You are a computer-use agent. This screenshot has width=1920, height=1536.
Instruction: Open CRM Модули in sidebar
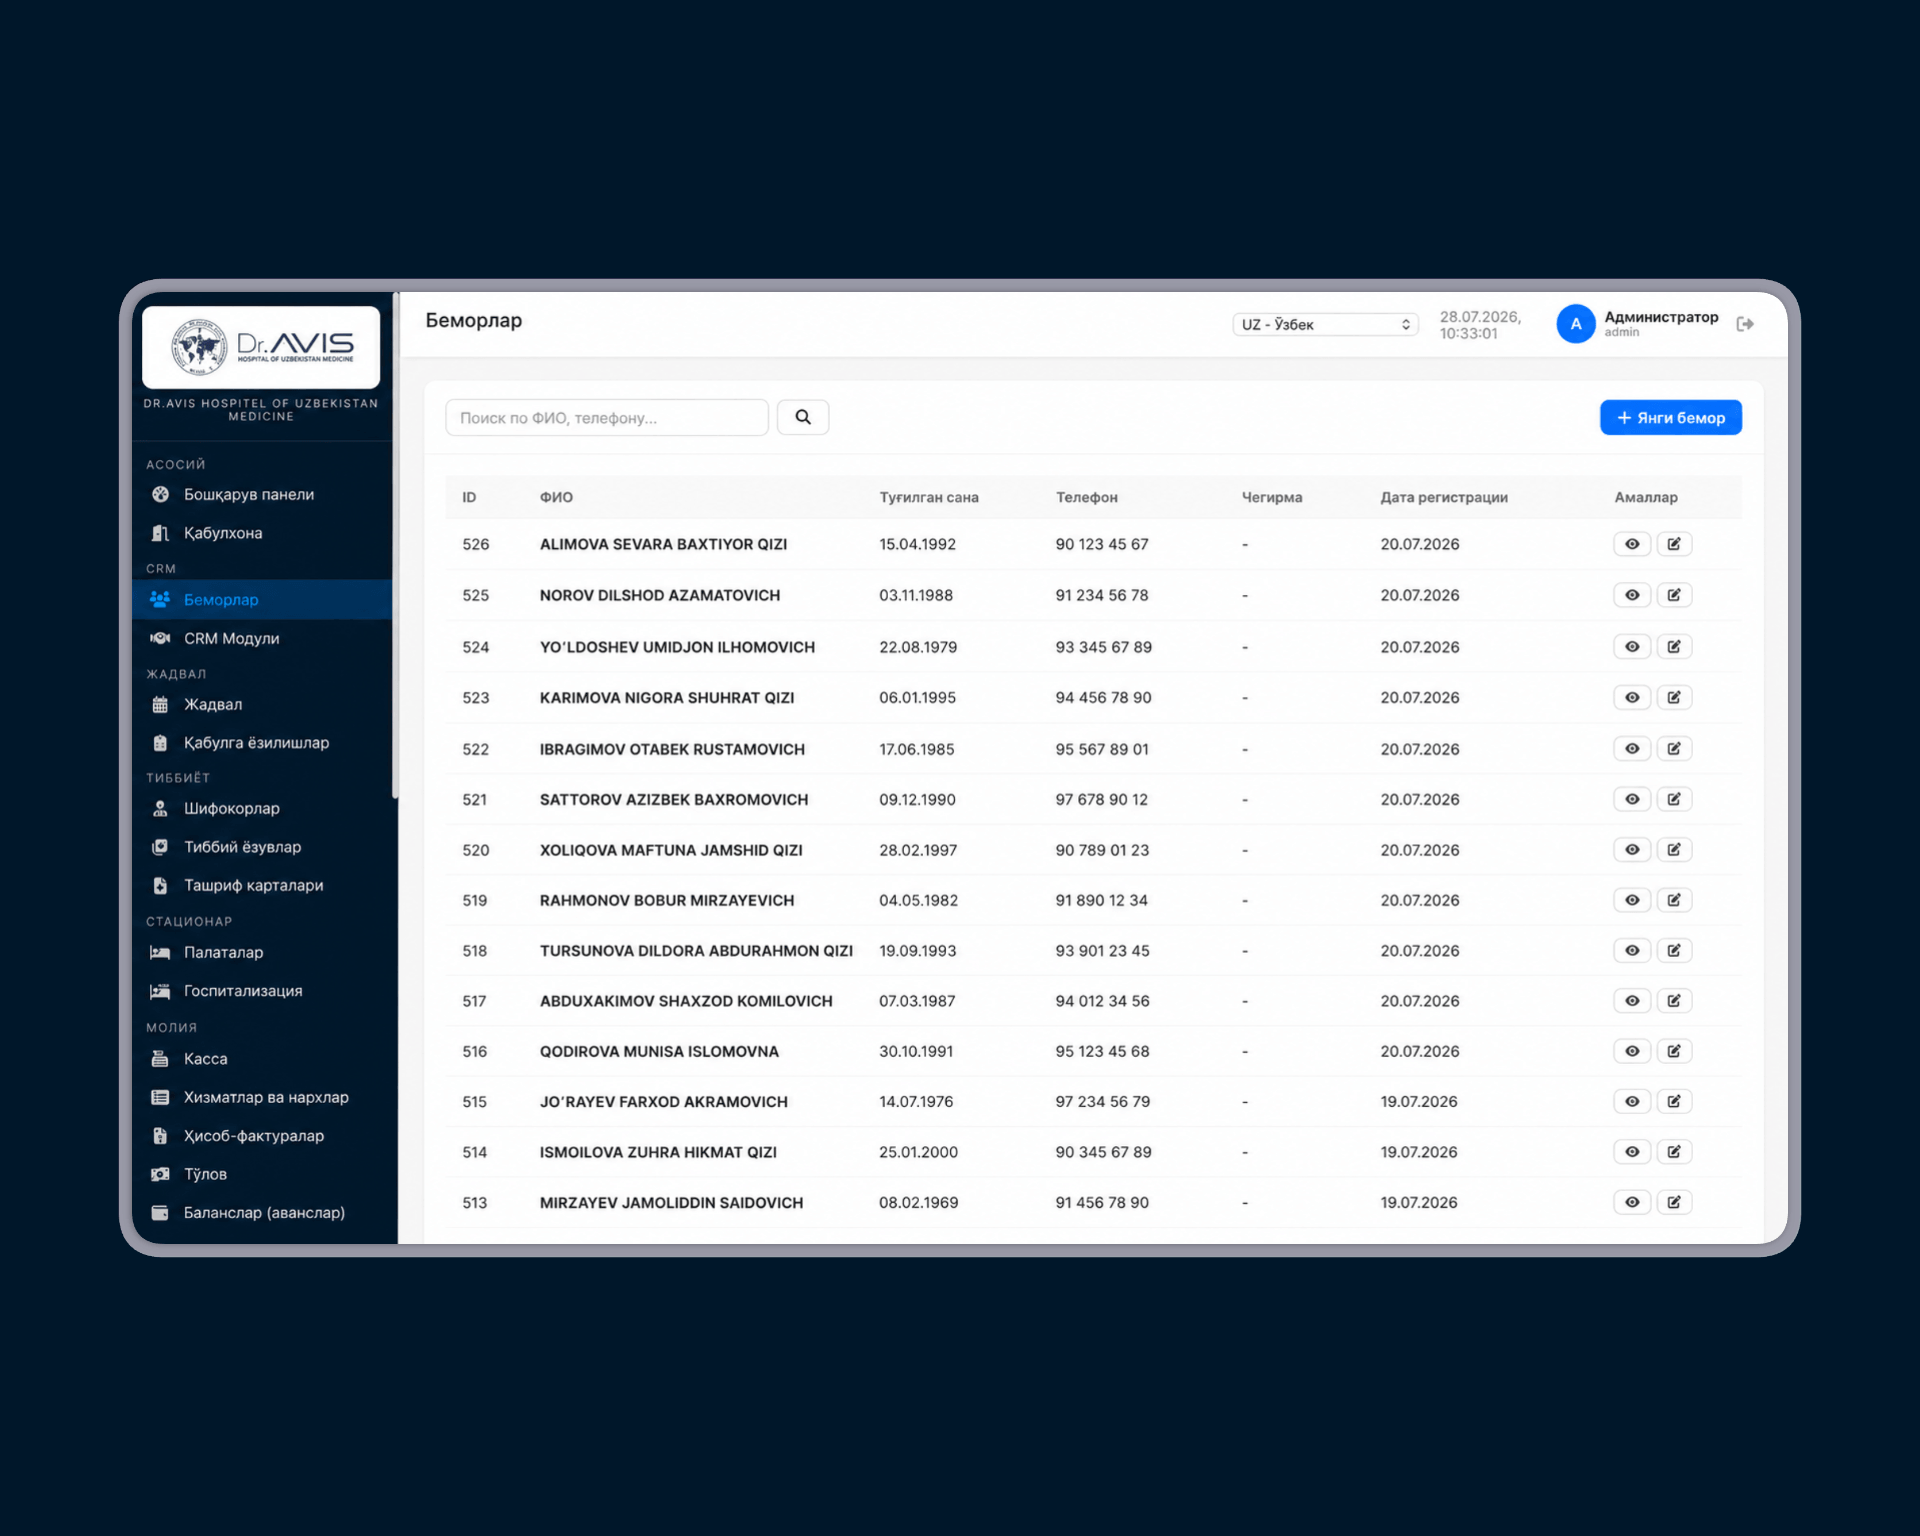coord(262,638)
